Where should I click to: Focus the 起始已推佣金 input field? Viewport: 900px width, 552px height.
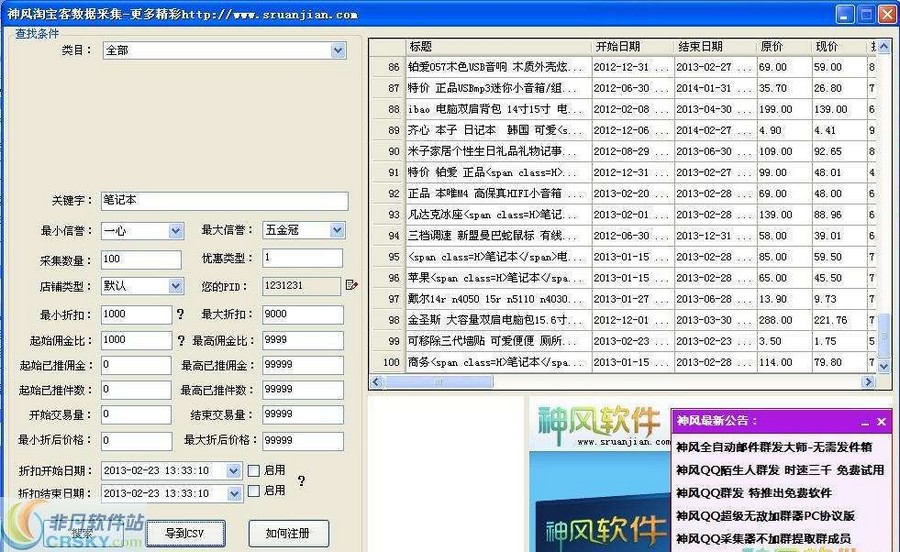click(x=136, y=365)
